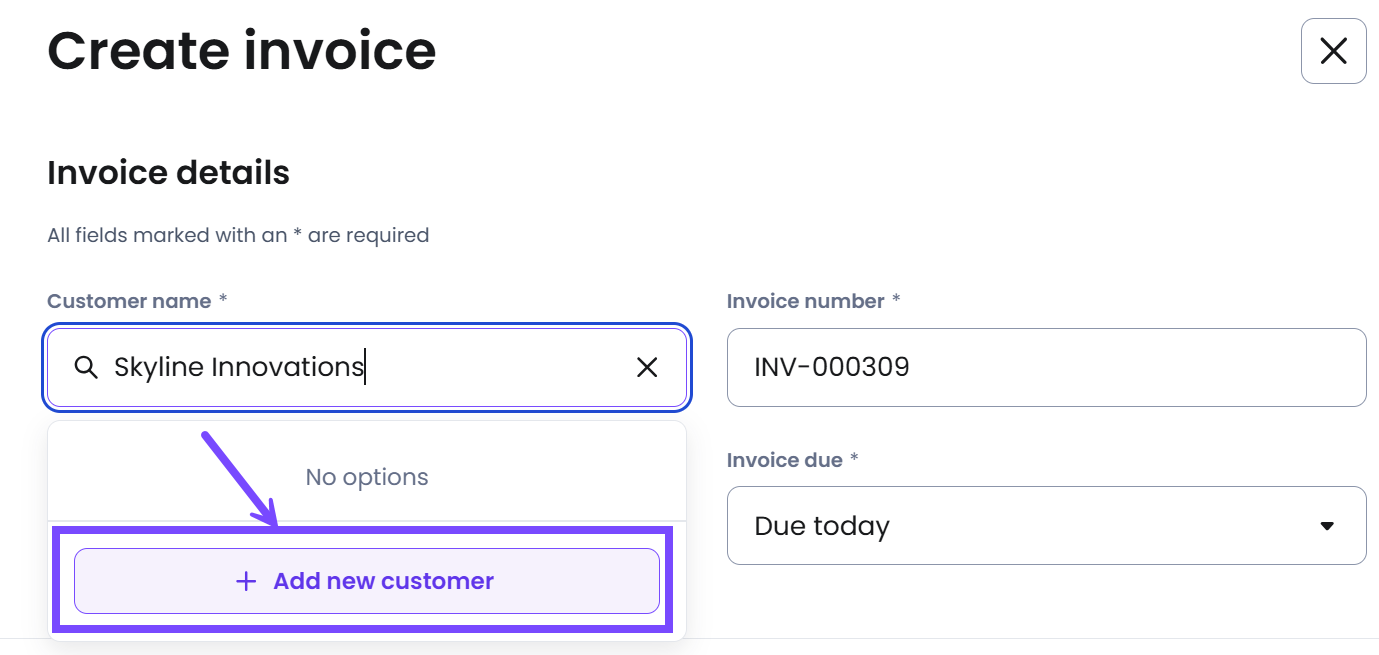Clear the Skyline Innovations search text
Image resolution: width=1379 pixels, height=655 pixels.
tap(647, 367)
